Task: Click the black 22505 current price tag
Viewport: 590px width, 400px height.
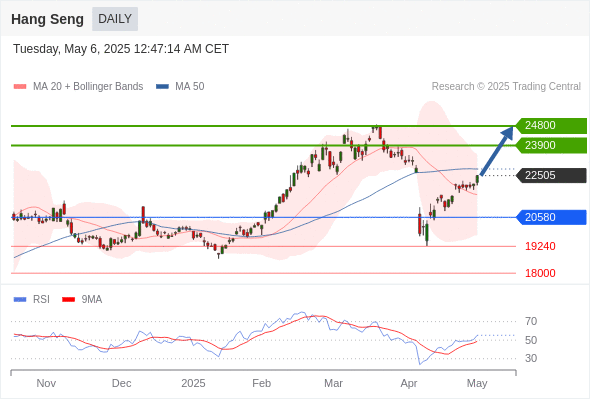Action: 551,175
